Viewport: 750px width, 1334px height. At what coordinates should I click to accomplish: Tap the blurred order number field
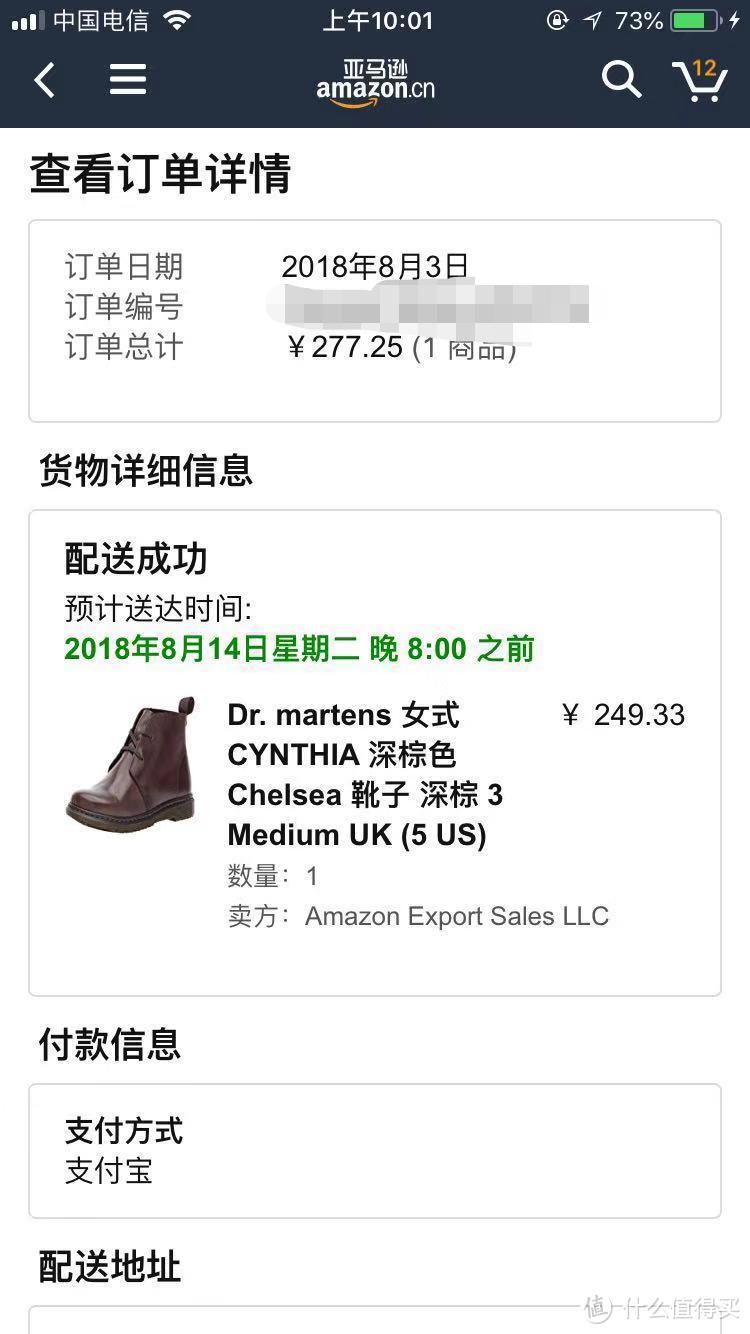pyautogui.click(x=428, y=304)
